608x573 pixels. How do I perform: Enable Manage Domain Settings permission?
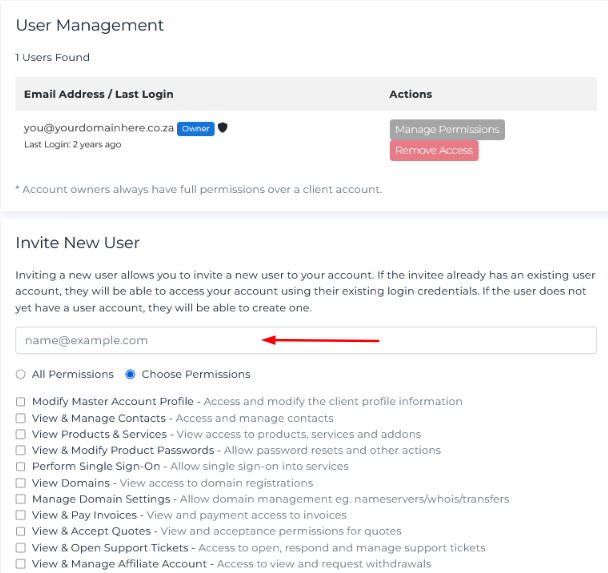pos(21,499)
